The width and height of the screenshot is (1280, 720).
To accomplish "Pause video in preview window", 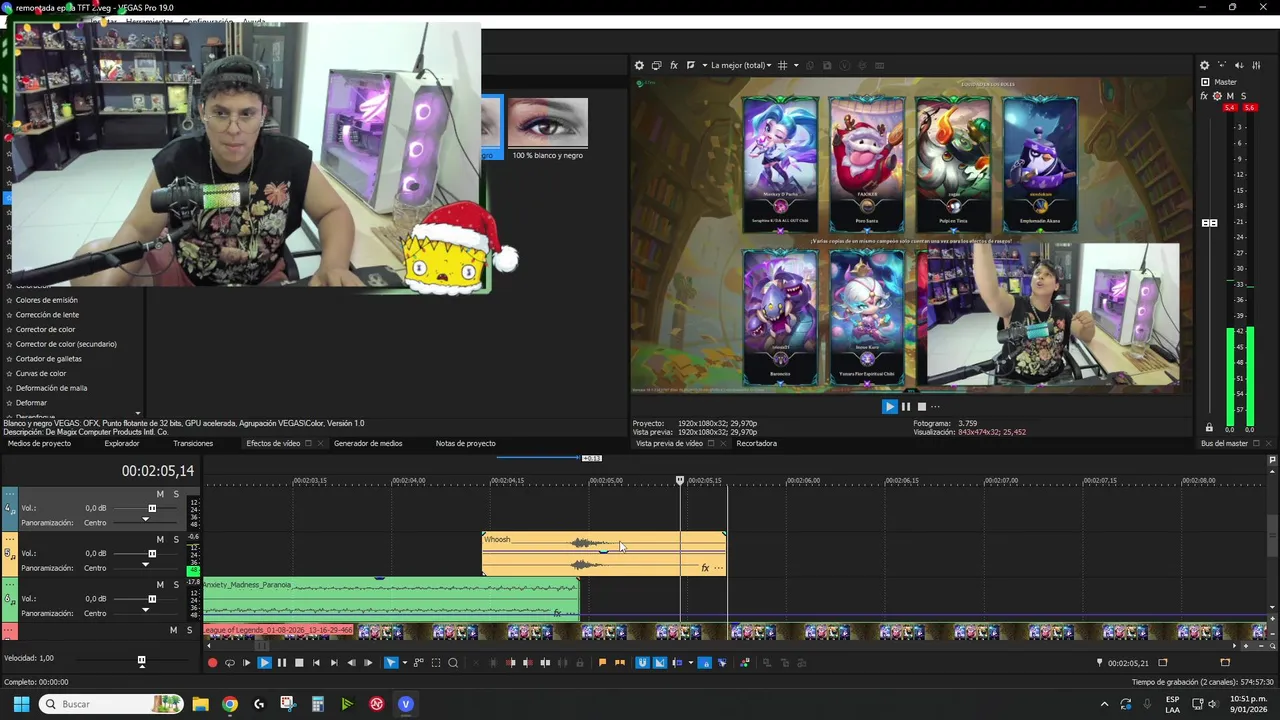I will [906, 406].
